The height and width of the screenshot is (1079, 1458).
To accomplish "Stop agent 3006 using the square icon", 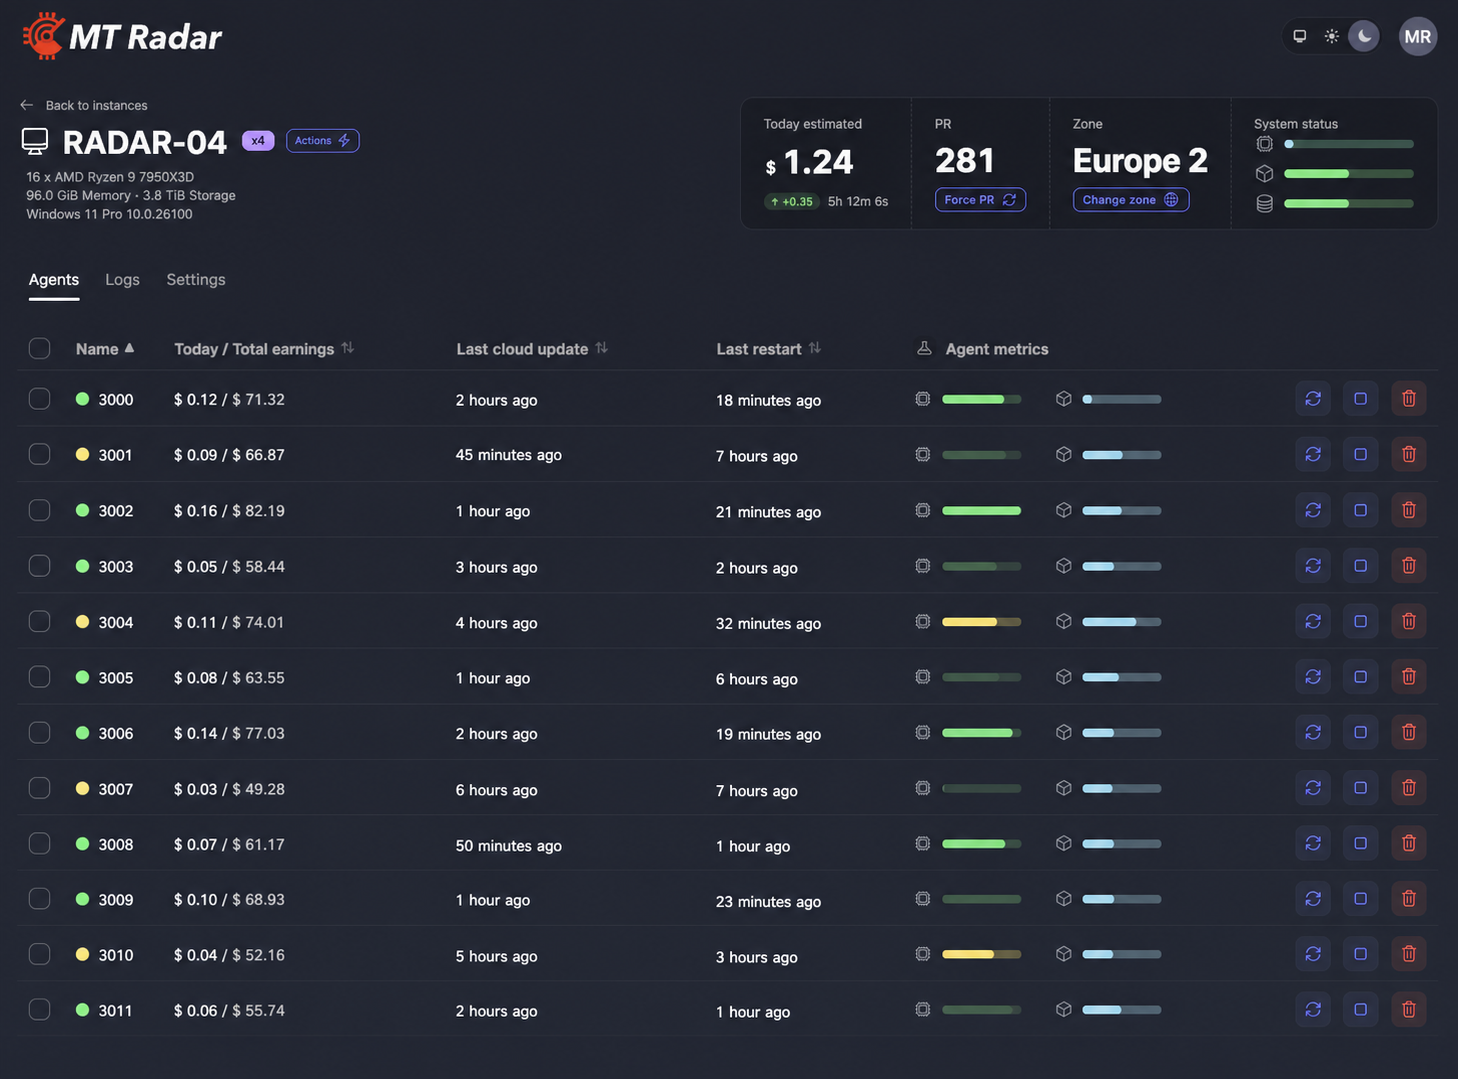I will tap(1360, 732).
